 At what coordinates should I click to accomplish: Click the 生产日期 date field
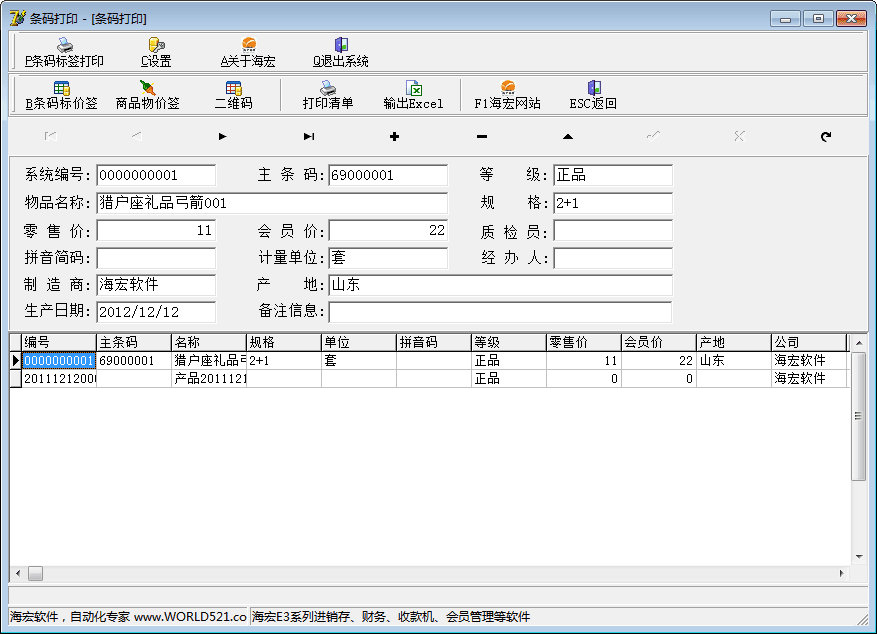(155, 312)
